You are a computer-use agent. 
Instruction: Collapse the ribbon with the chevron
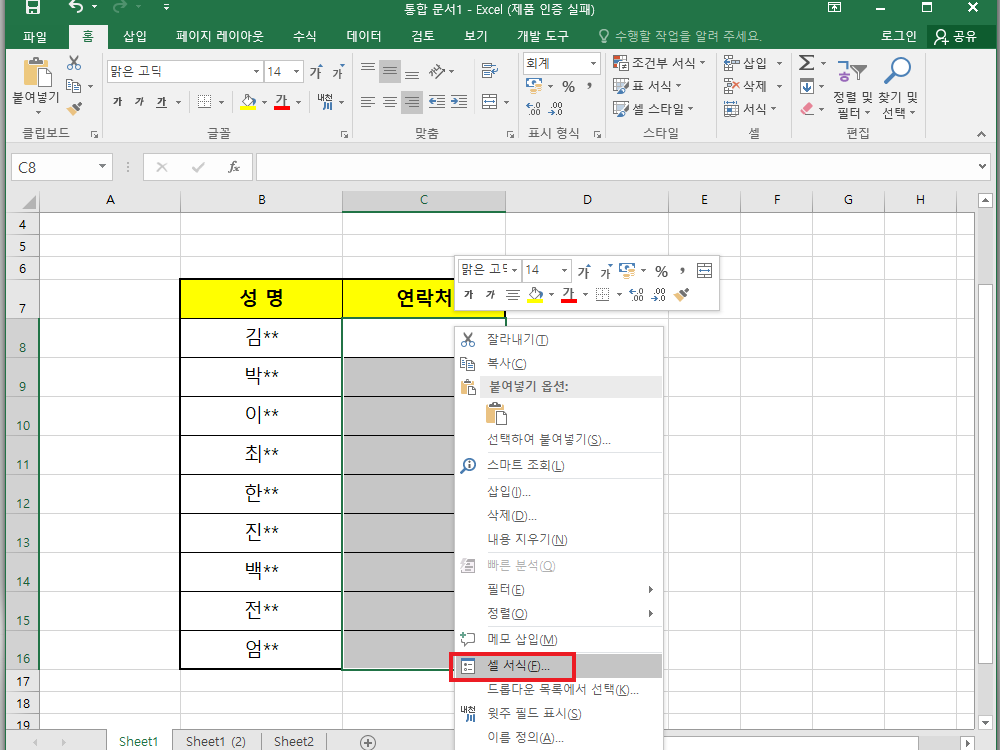(x=982, y=134)
